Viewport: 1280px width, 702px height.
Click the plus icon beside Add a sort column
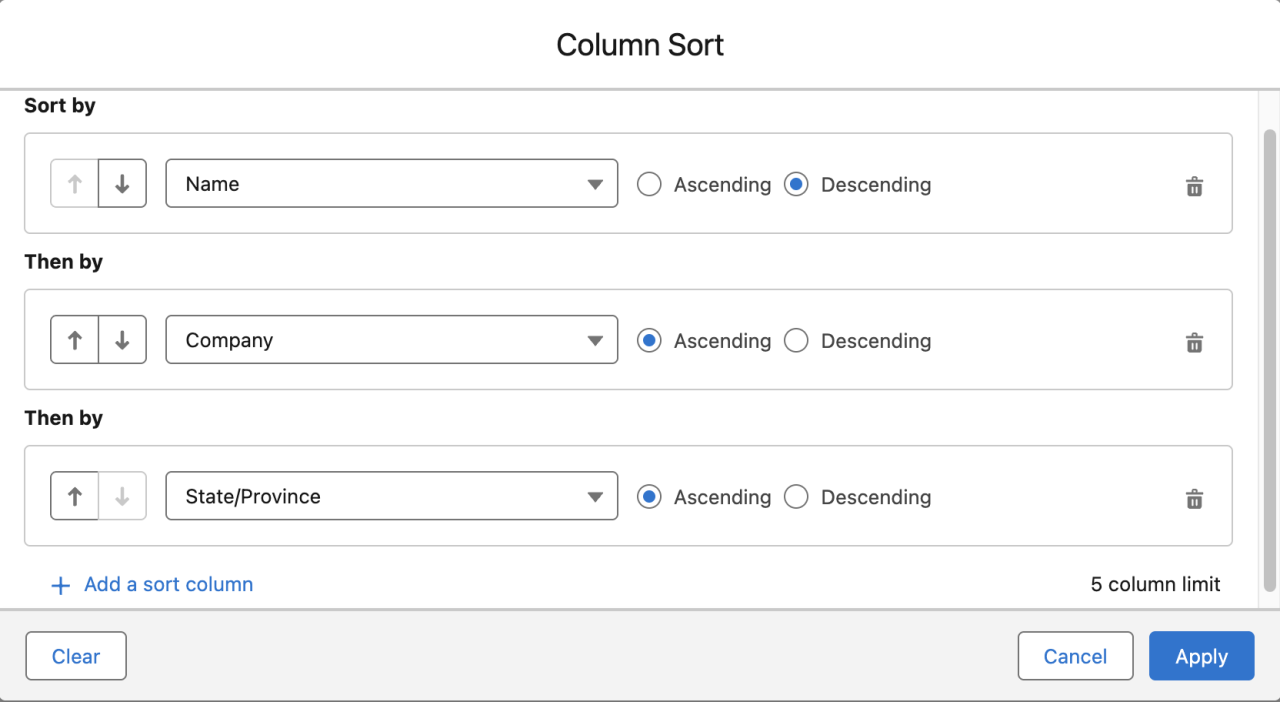60,584
